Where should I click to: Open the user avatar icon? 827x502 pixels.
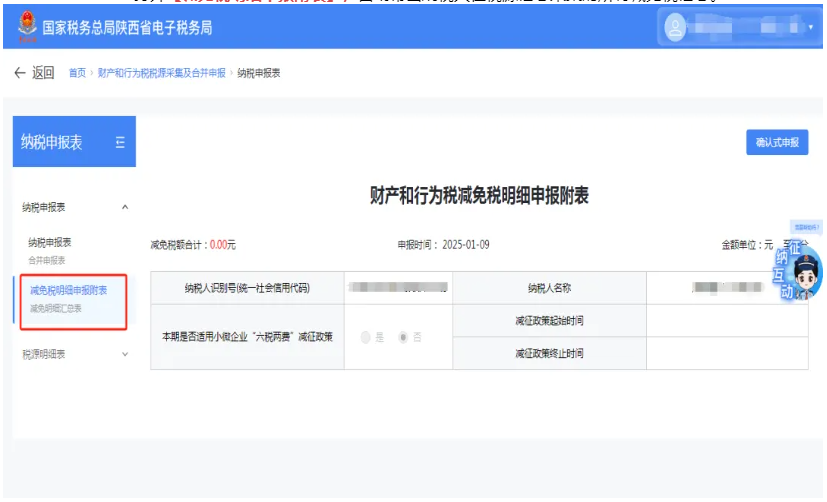[676, 28]
